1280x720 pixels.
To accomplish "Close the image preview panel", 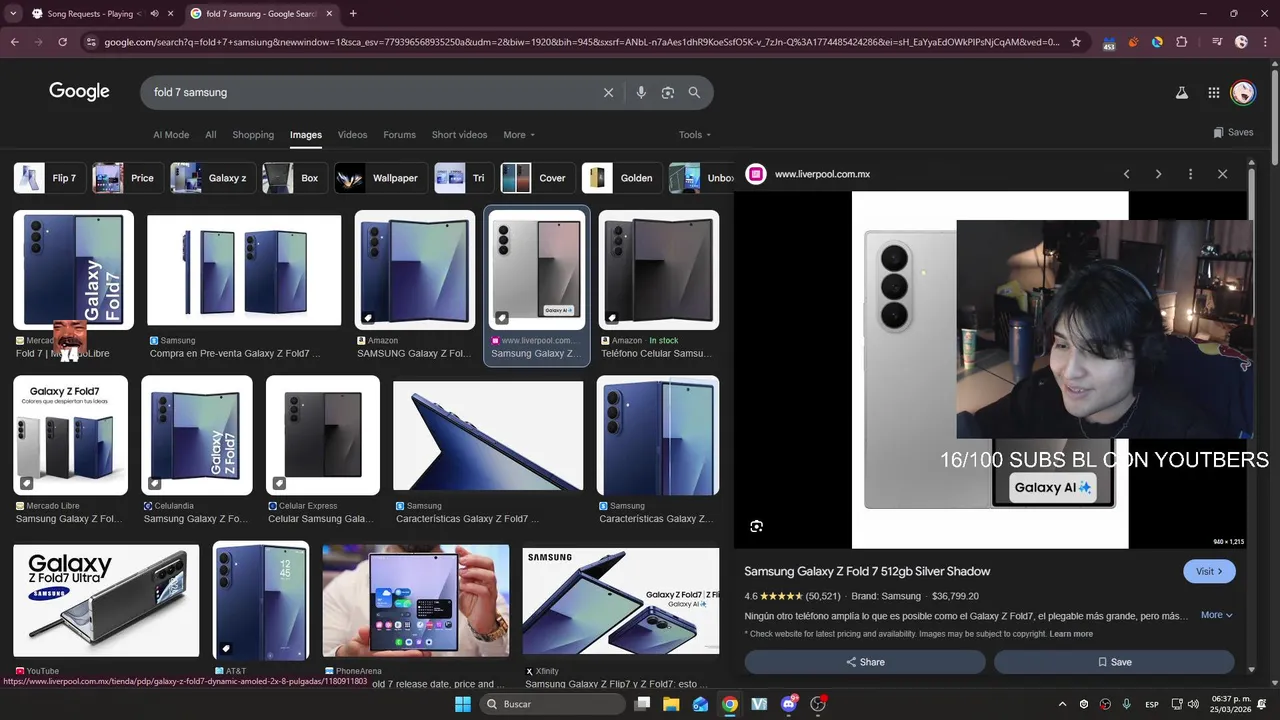I will tap(1222, 174).
